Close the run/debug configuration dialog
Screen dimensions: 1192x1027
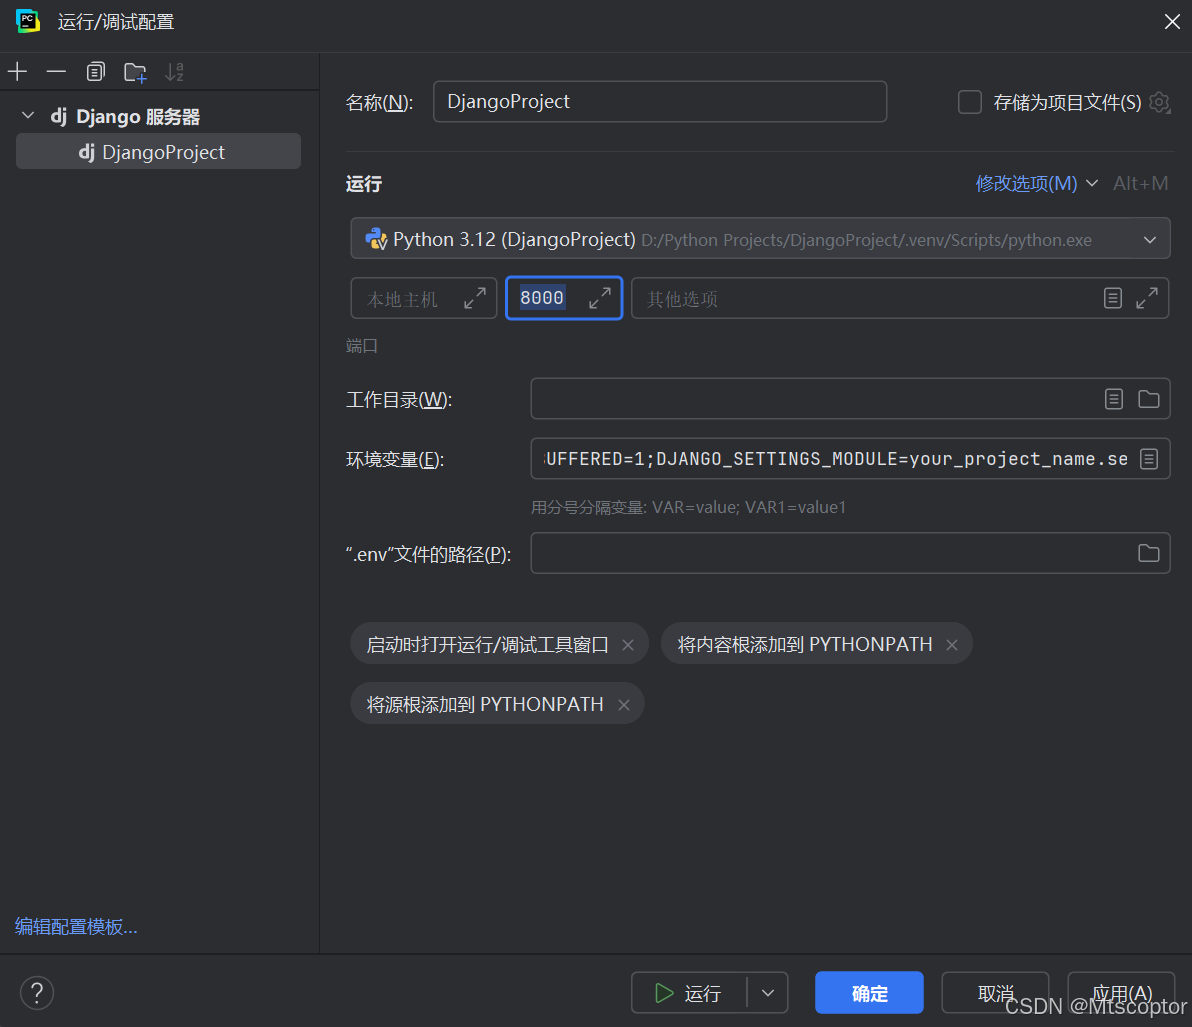point(1171,22)
